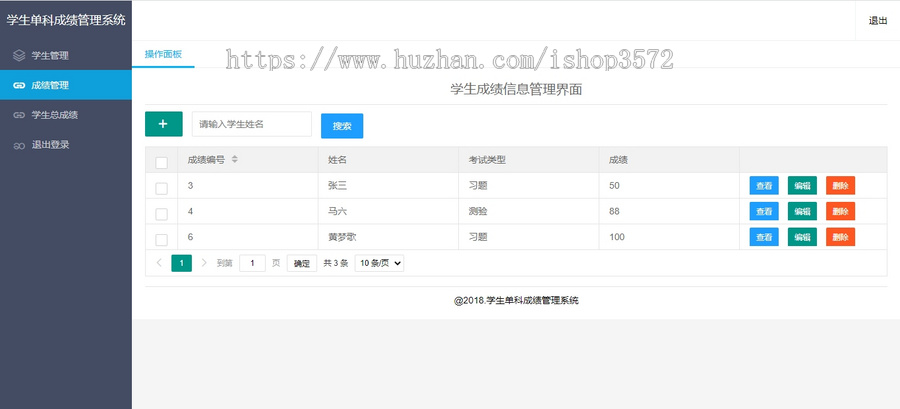This screenshot has width=900, height=409.
Task: Click 退出 at top right
Action: point(878,21)
